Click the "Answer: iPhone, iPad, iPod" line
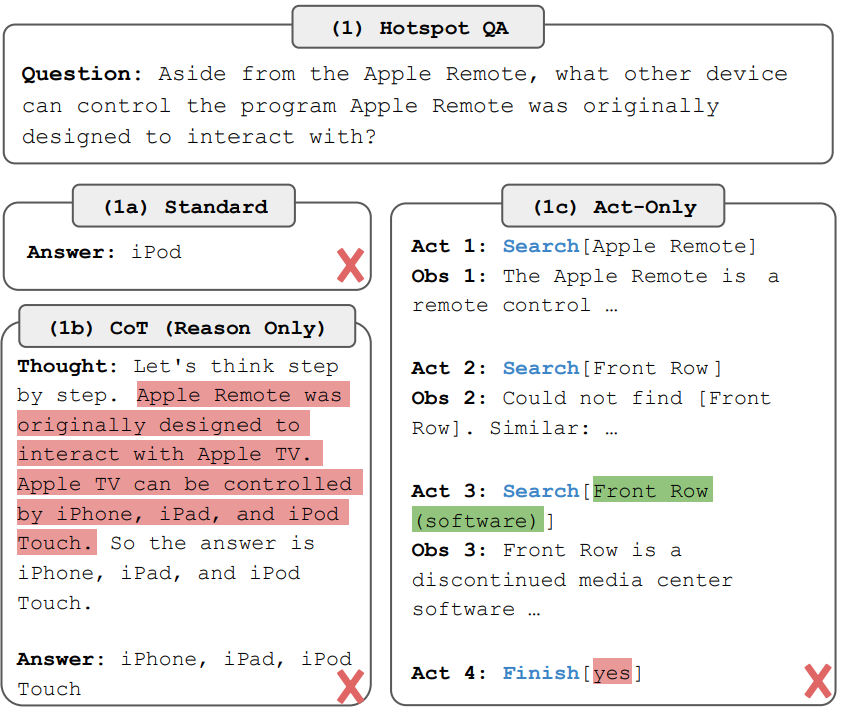The height and width of the screenshot is (711, 843). [184, 658]
